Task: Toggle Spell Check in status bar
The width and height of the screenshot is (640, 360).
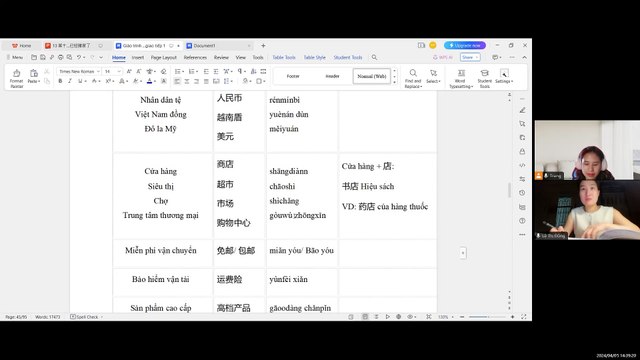Action: coord(84,317)
